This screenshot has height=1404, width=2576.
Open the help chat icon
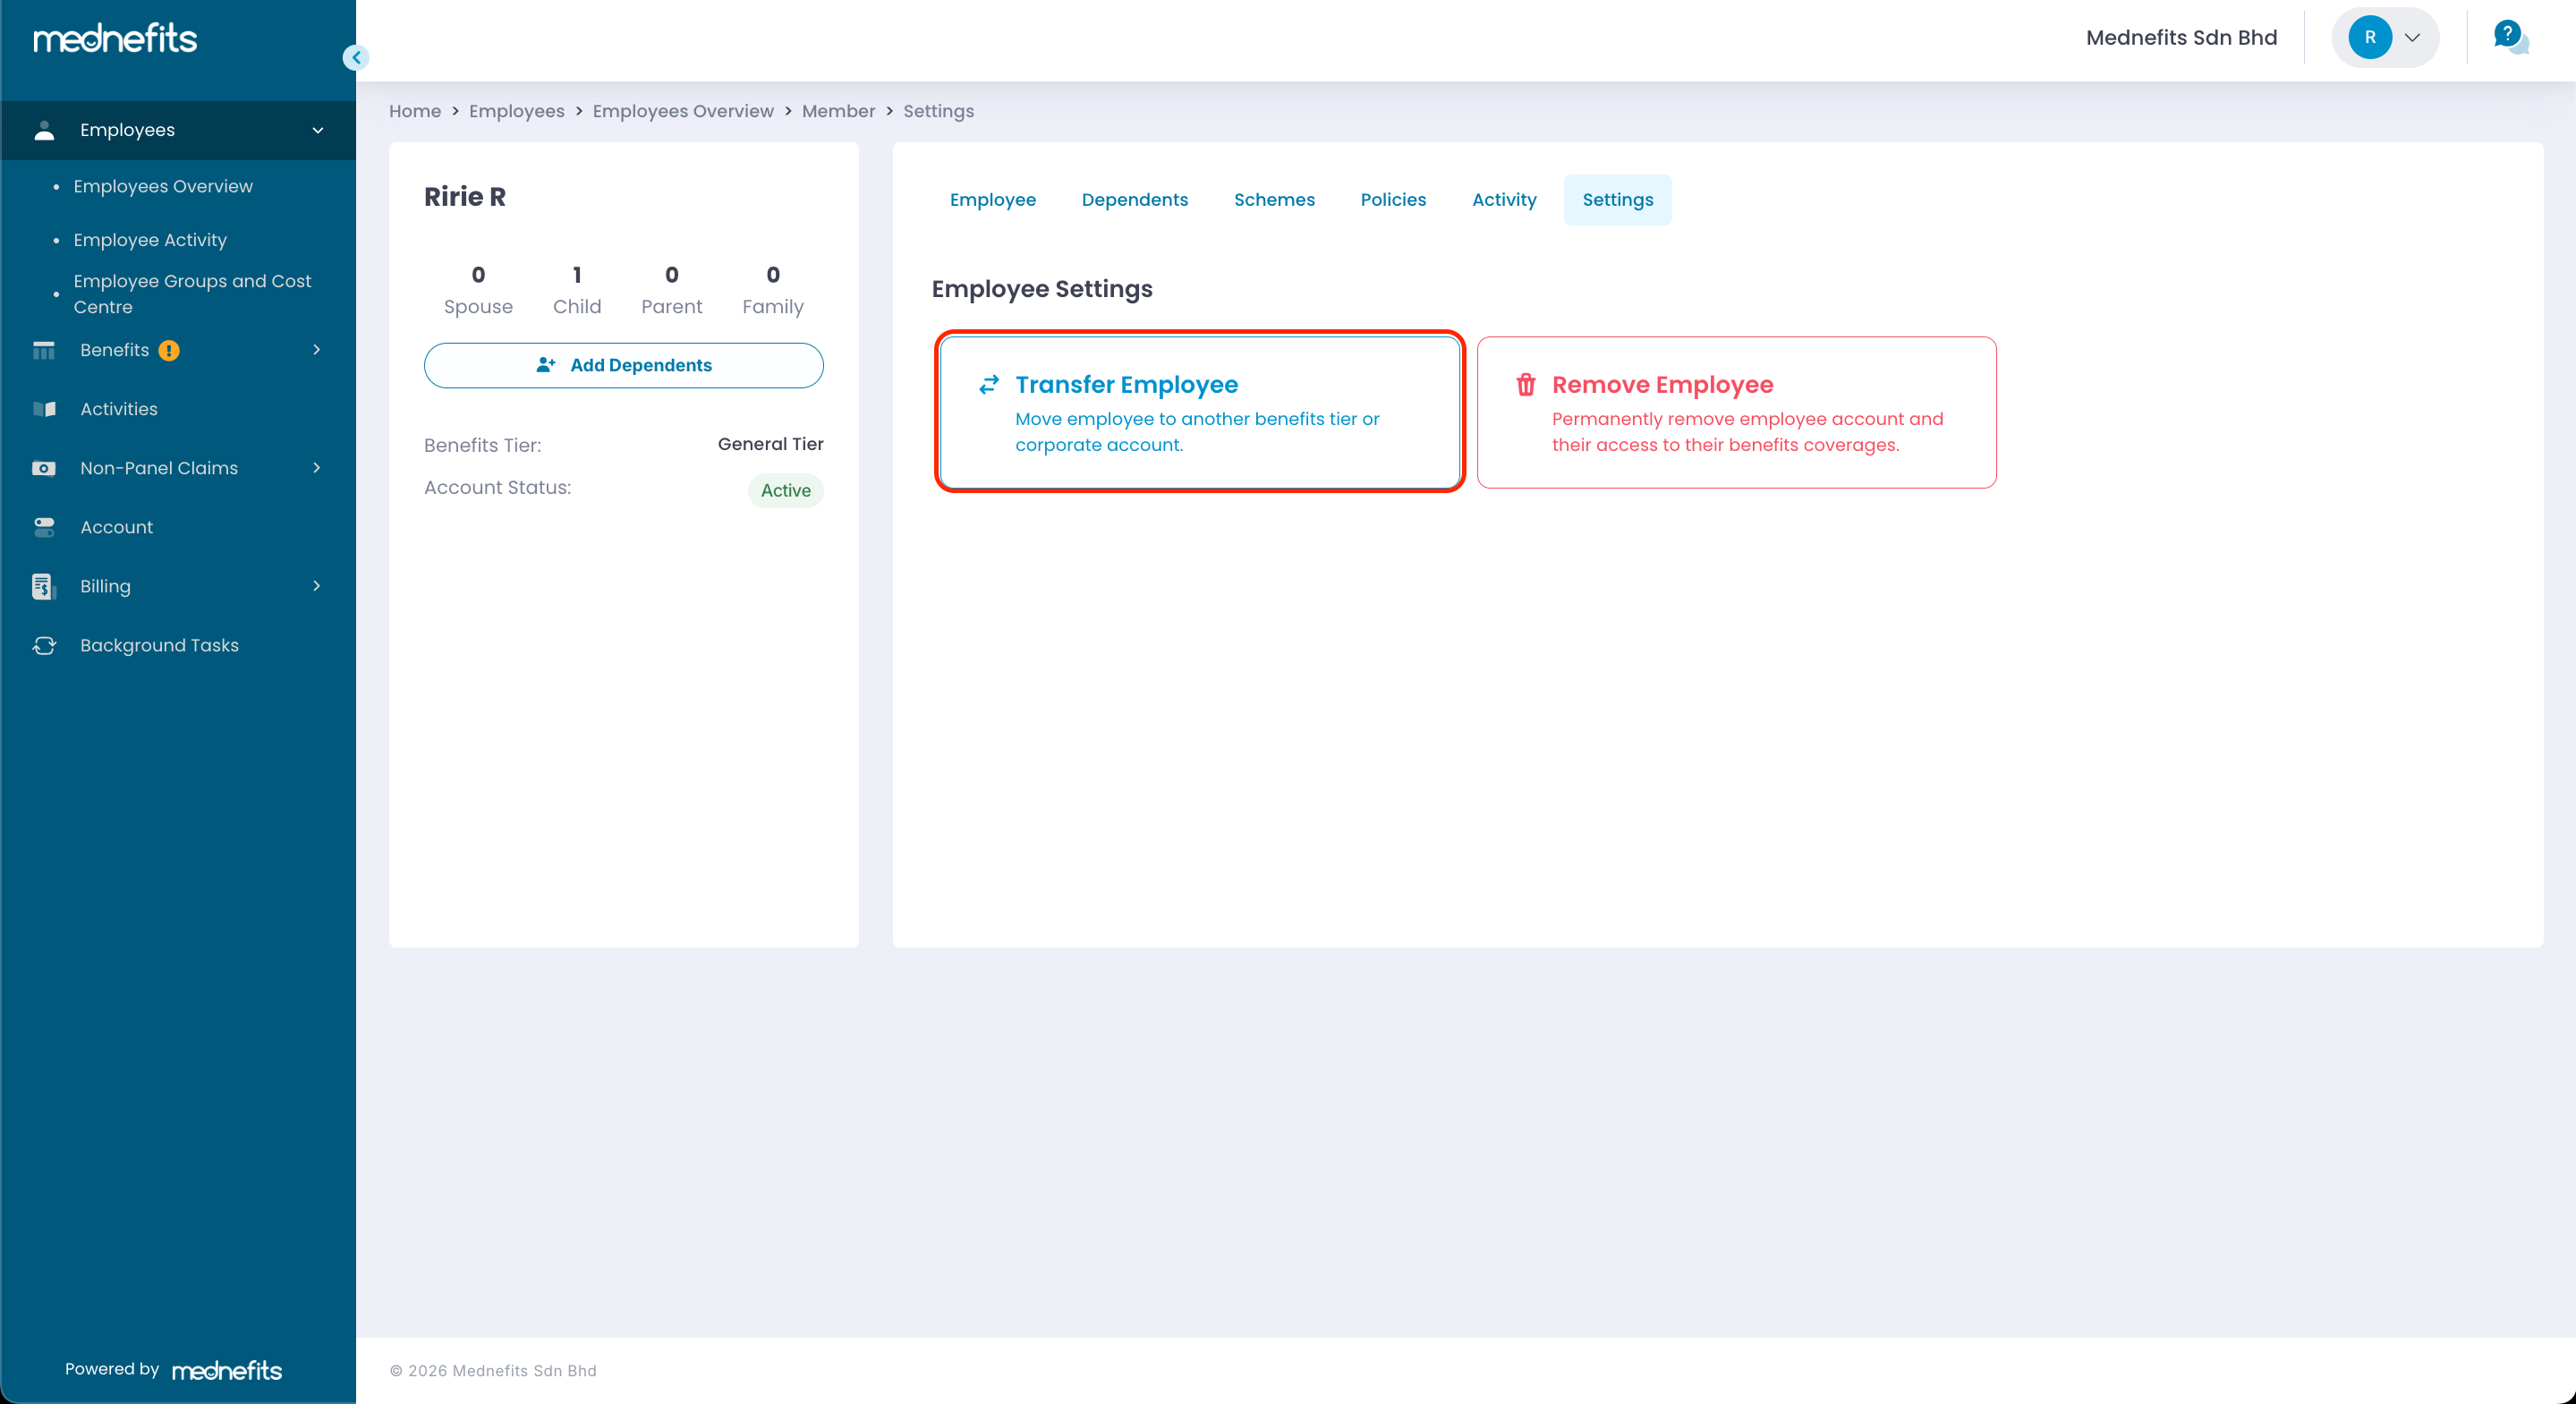[x=2510, y=38]
